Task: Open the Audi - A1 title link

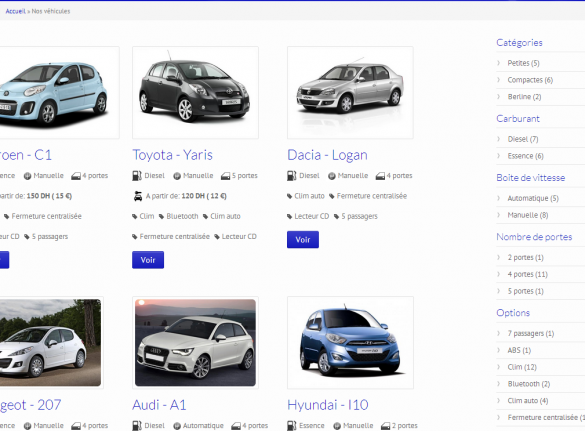Action: (159, 405)
